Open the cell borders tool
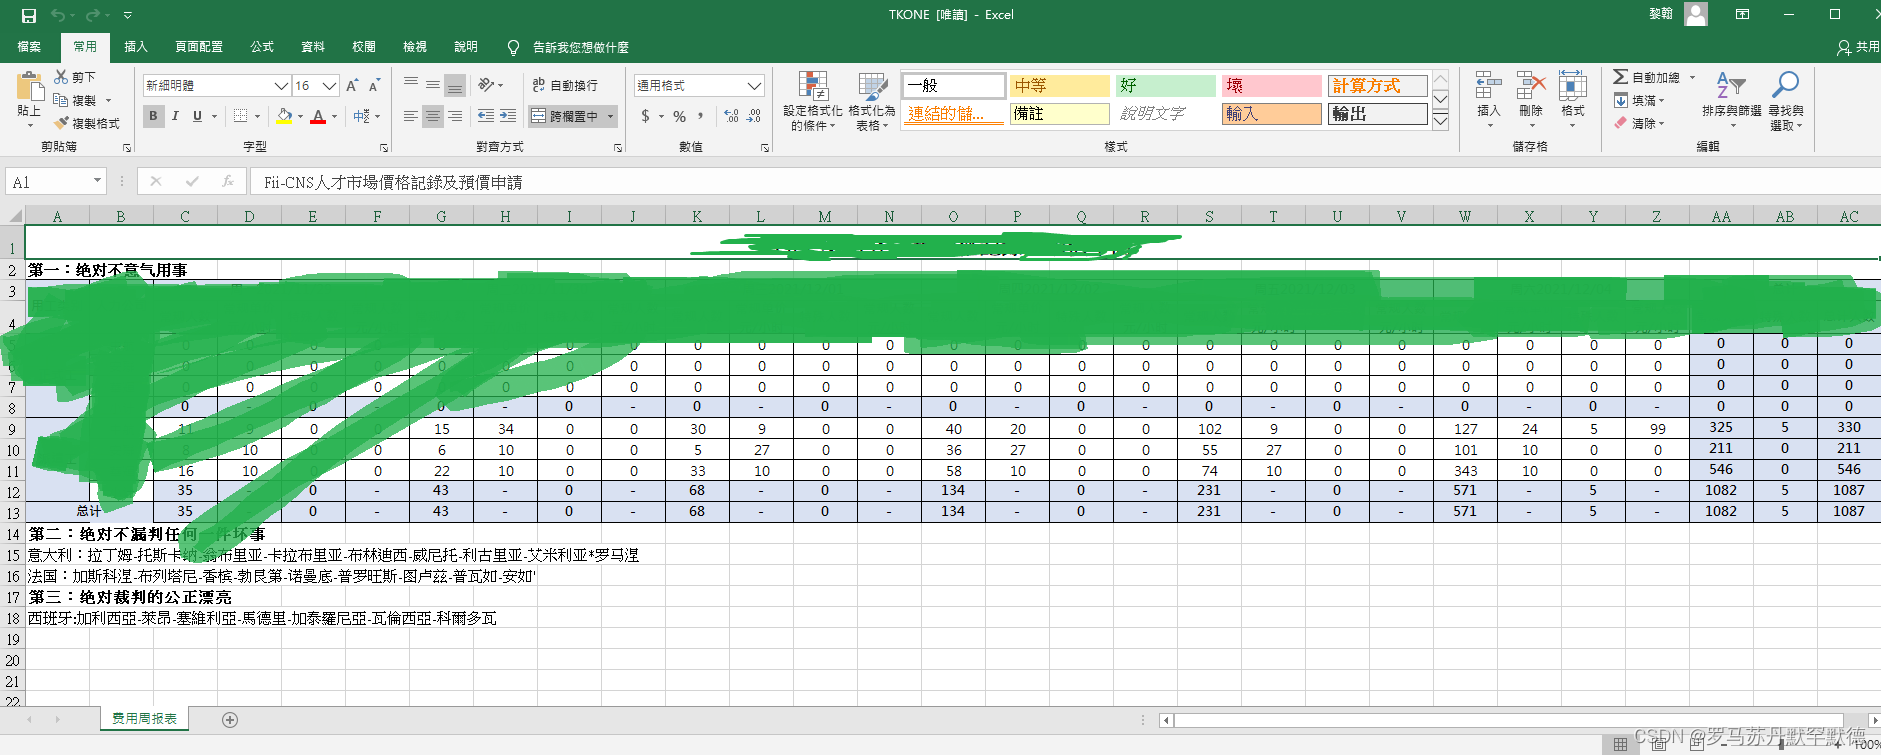The height and width of the screenshot is (755, 1881). coord(240,116)
